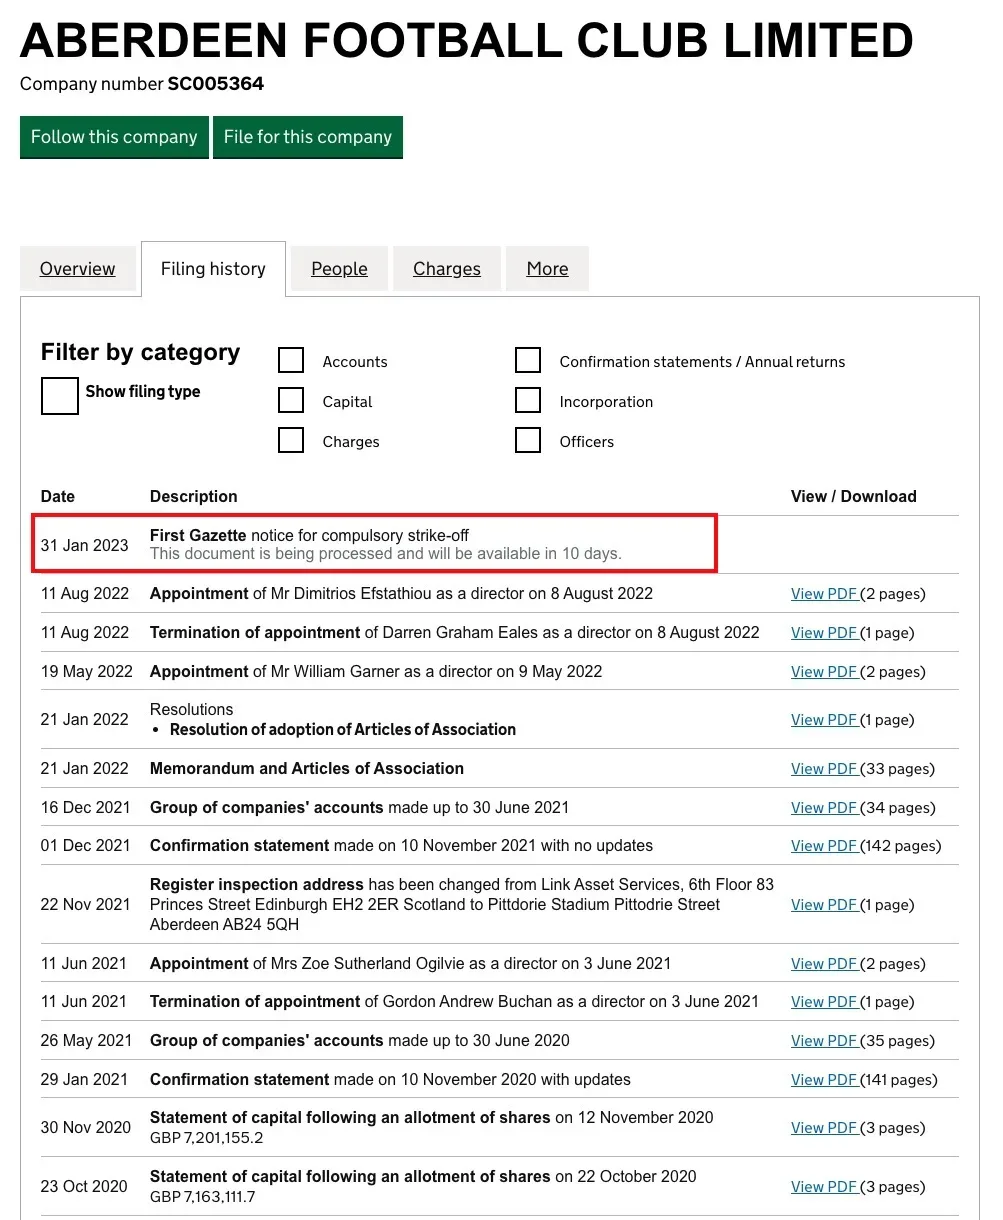Enable the Accounts category filter
The width and height of the screenshot is (1003, 1220).
(291, 361)
